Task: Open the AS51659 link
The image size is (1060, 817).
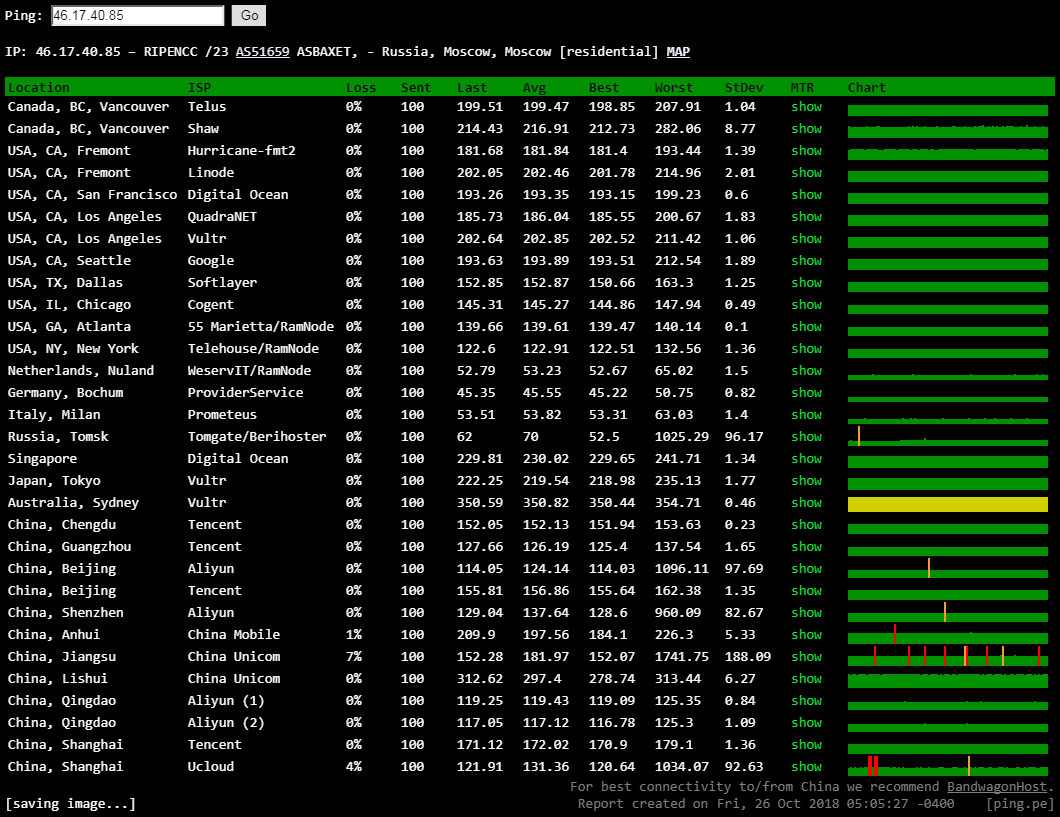Action: click(x=262, y=52)
